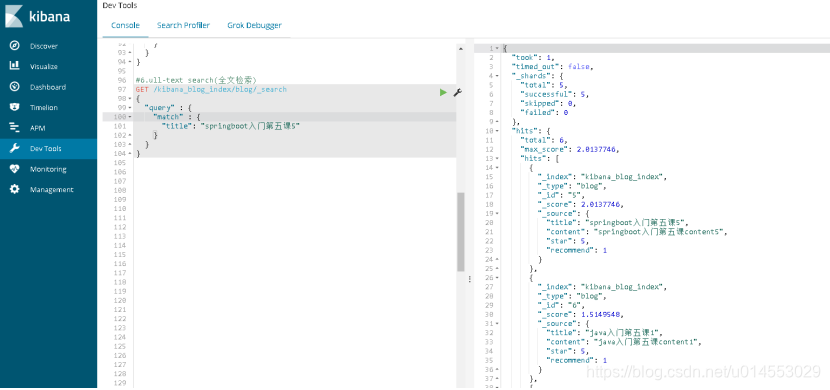Run request with green play button
830x390 pixels.
[443, 93]
